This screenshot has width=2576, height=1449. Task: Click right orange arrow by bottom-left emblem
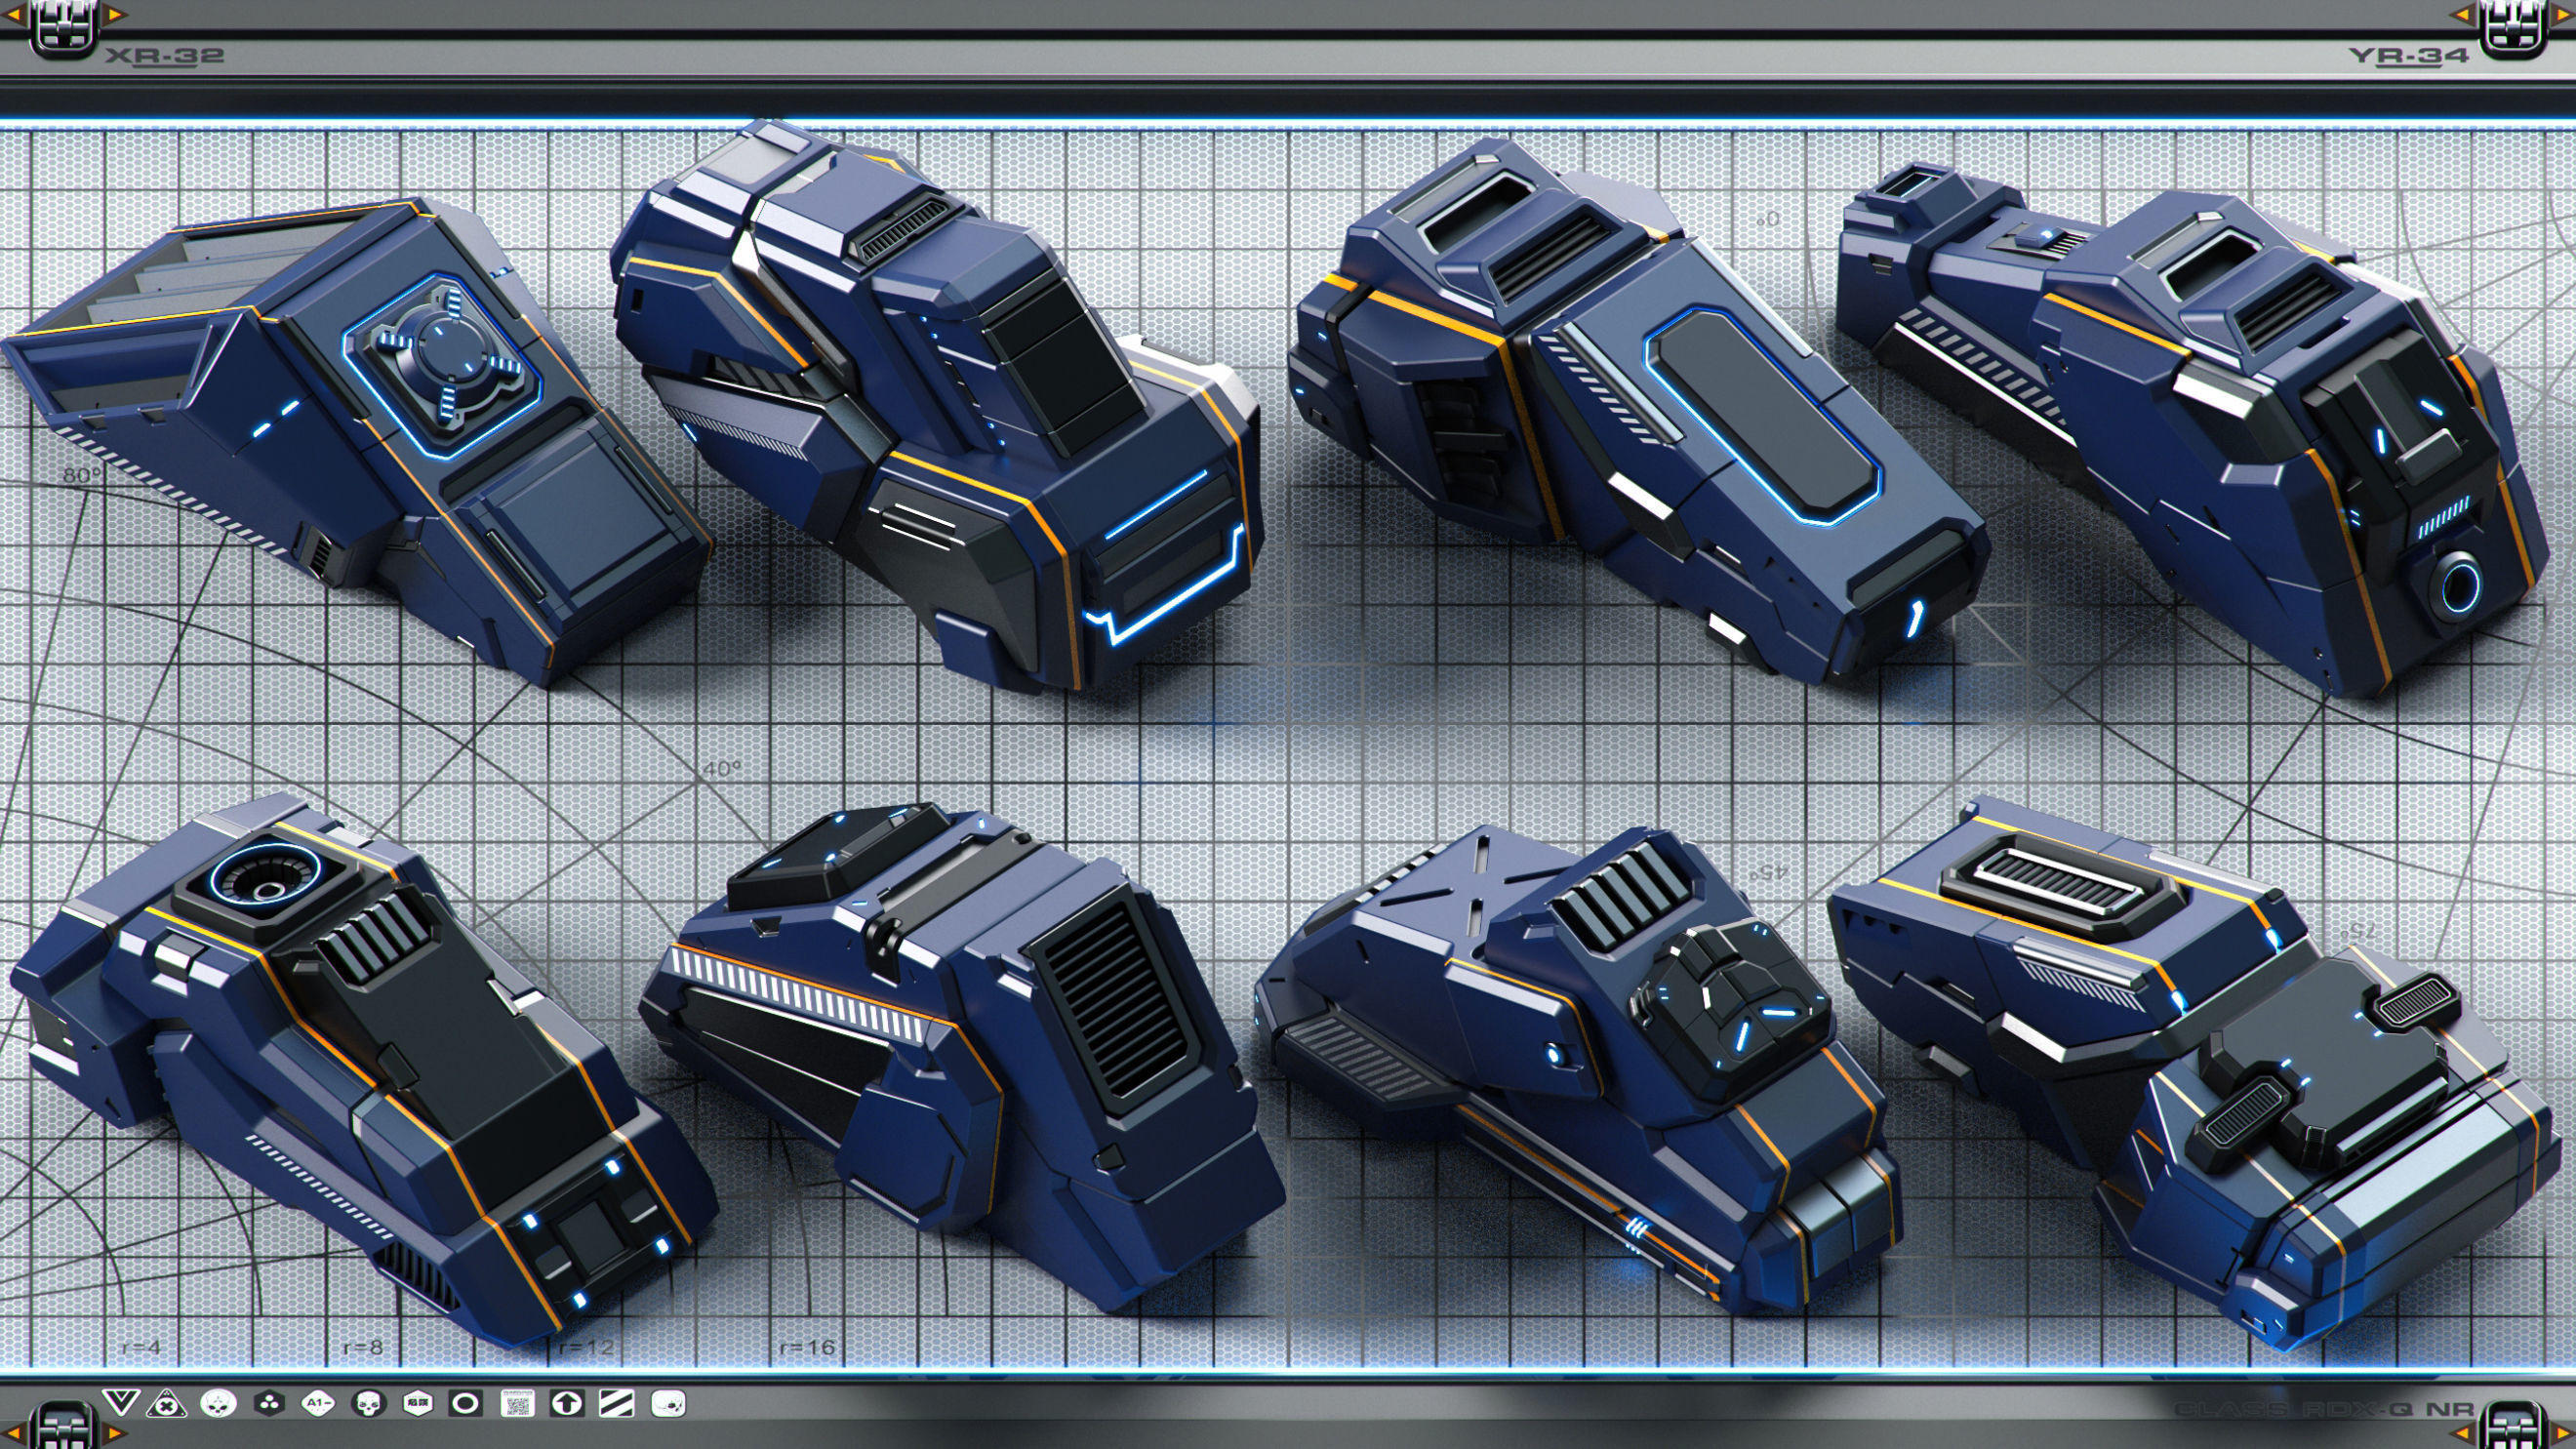116,1434
